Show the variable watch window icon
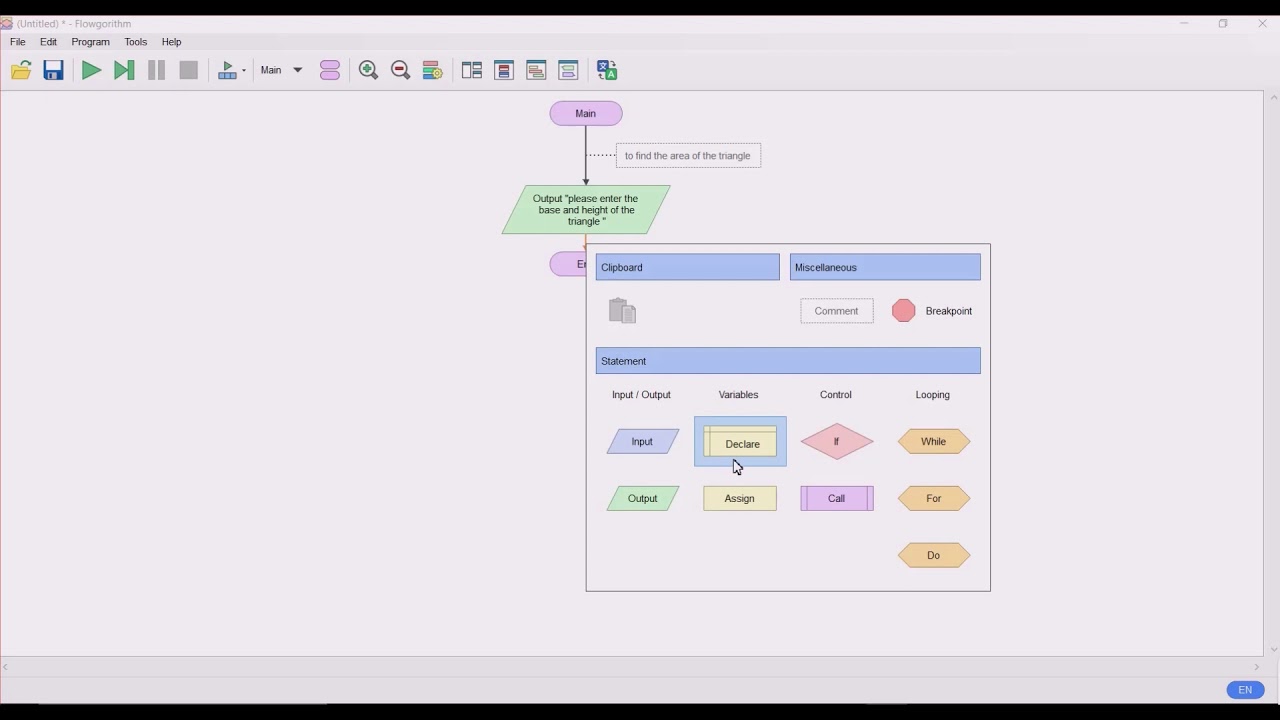 (x=504, y=70)
